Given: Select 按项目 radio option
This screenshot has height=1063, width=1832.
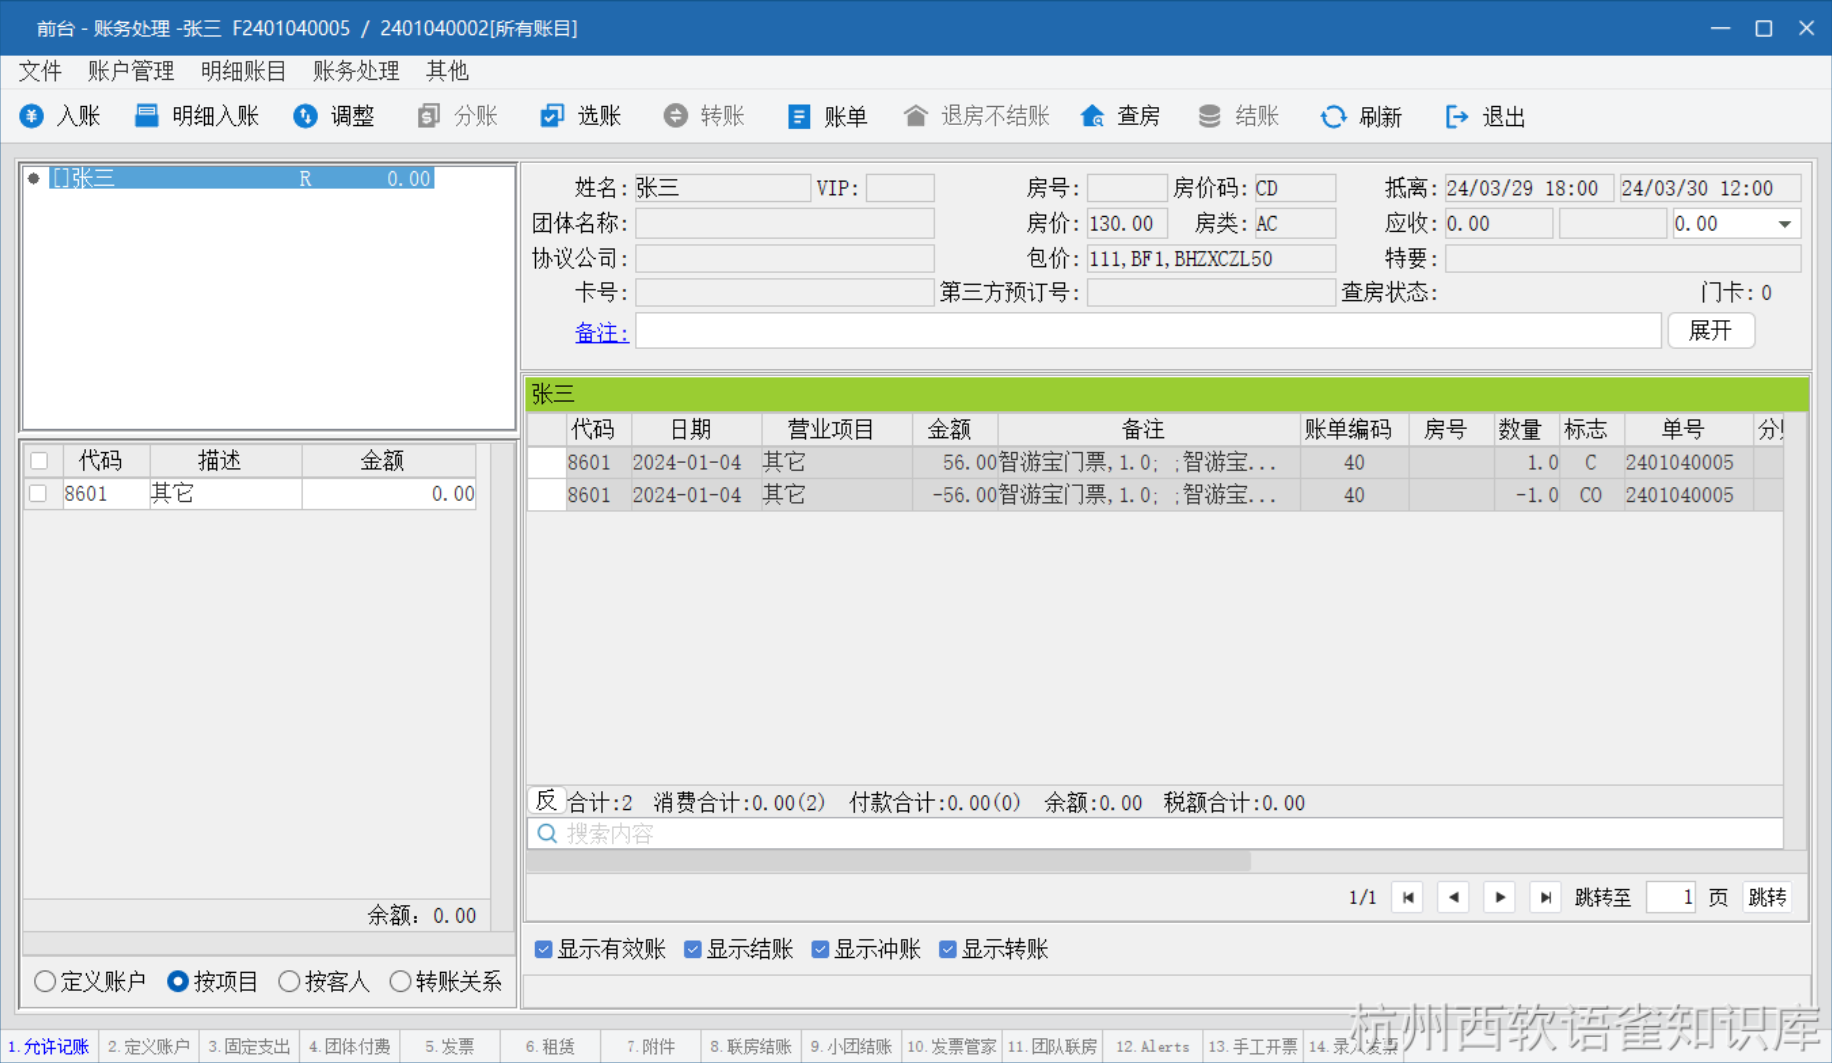Looking at the screenshot, I should 178,981.
